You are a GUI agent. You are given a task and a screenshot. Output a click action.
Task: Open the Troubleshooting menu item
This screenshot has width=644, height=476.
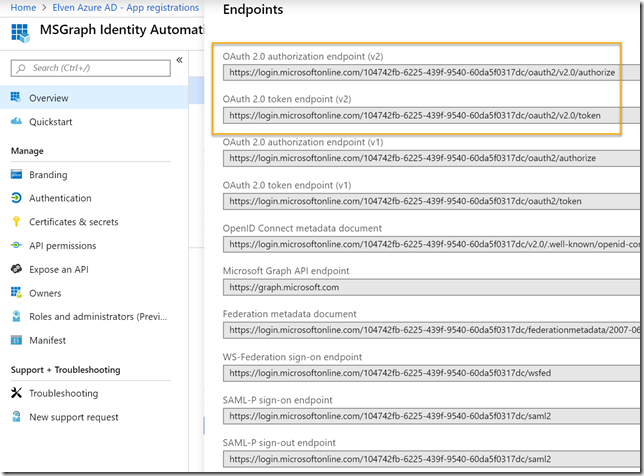tap(94, 393)
